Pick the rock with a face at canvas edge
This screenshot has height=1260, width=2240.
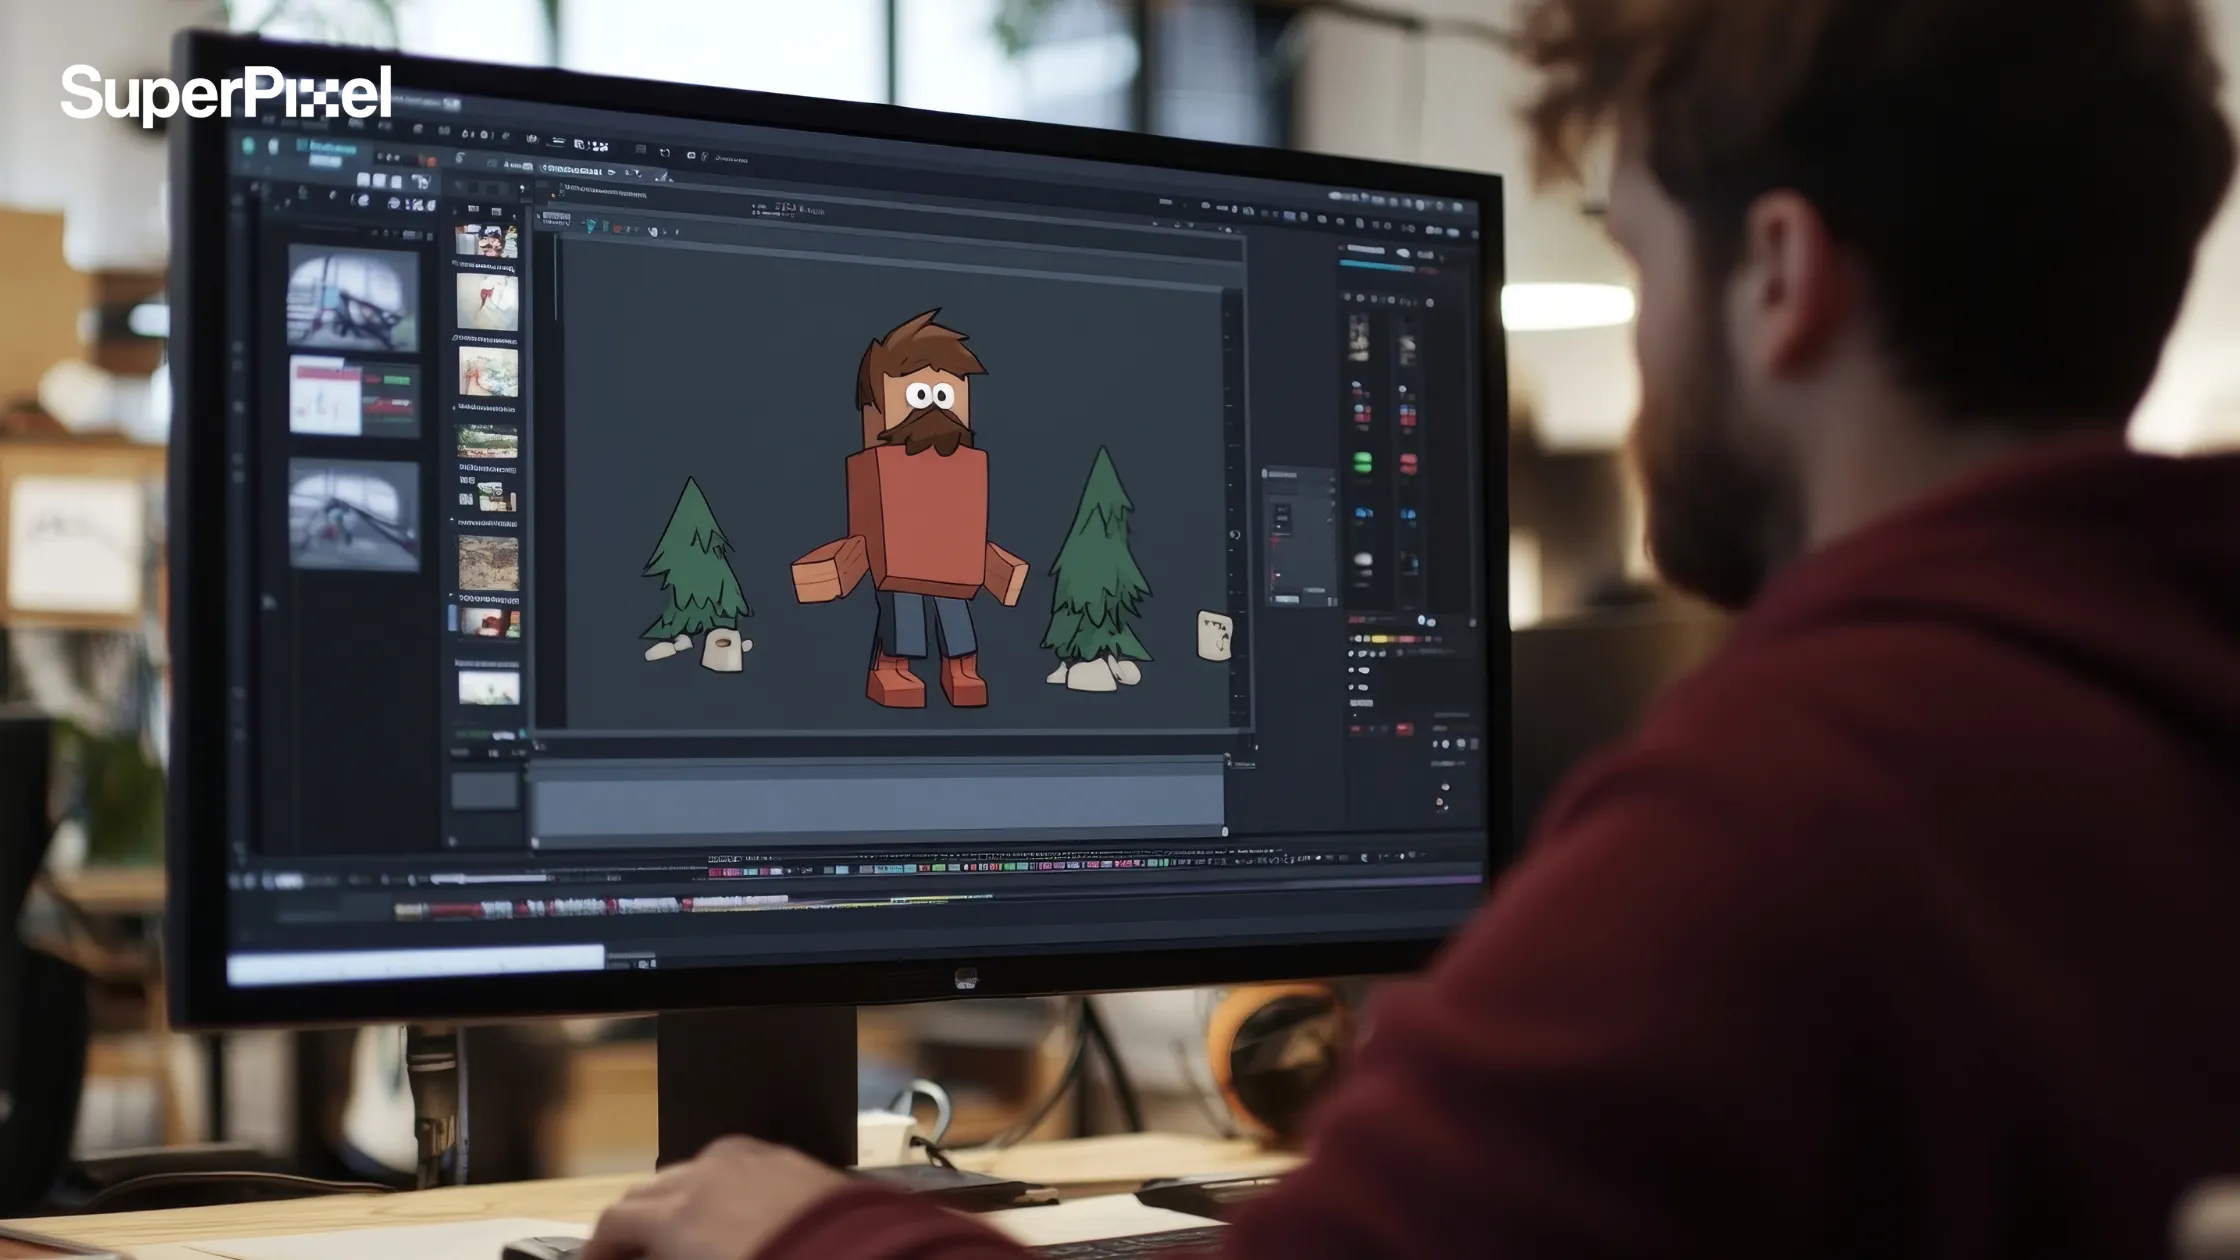[1214, 635]
